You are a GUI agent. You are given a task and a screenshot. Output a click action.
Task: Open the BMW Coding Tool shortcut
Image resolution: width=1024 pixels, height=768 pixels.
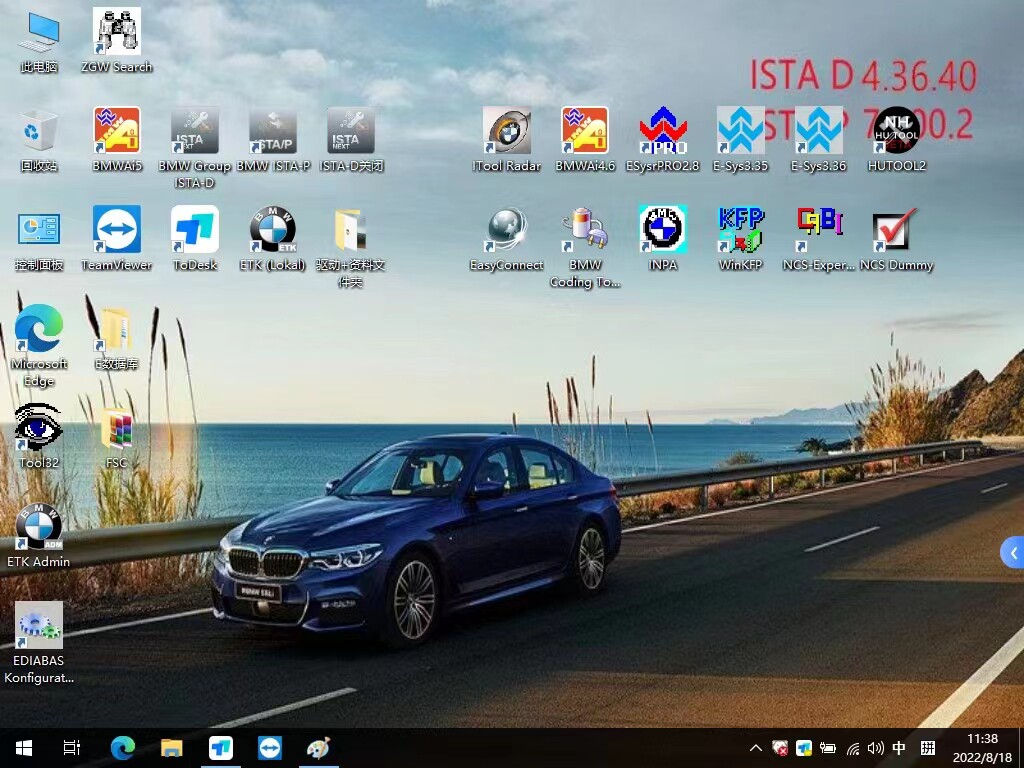pos(584,247)
